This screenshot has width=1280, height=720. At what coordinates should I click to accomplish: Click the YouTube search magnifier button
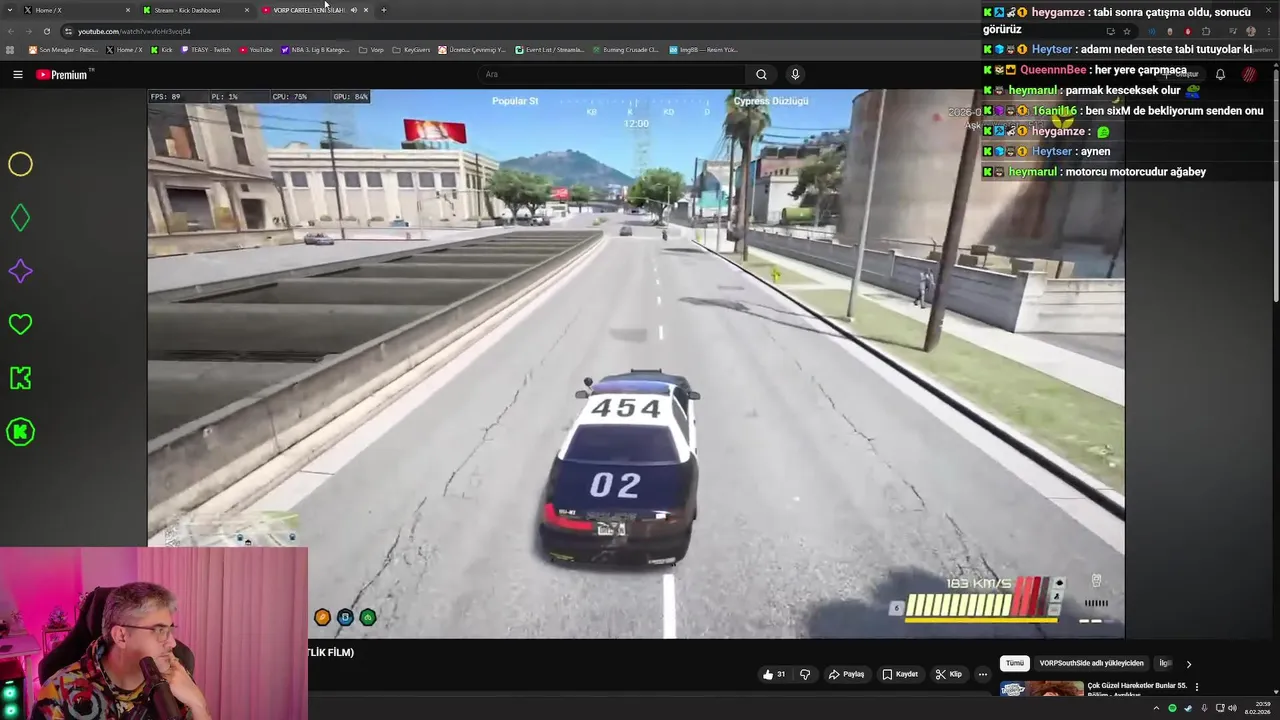click(x=761, y=74)
